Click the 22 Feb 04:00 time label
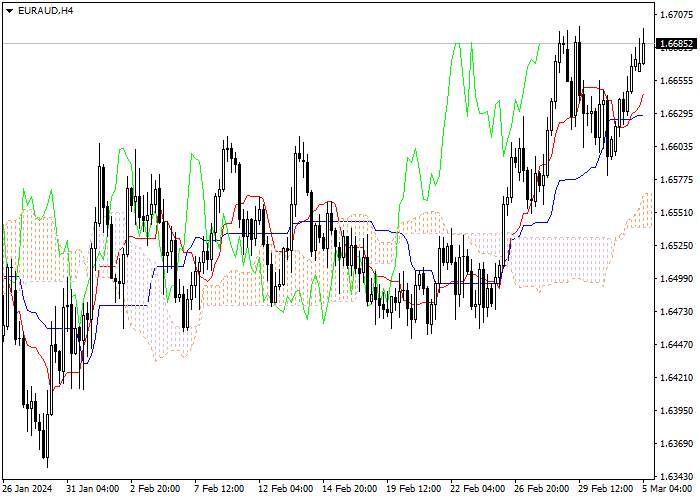Screen dimensions: 700x500 point(478,489)
